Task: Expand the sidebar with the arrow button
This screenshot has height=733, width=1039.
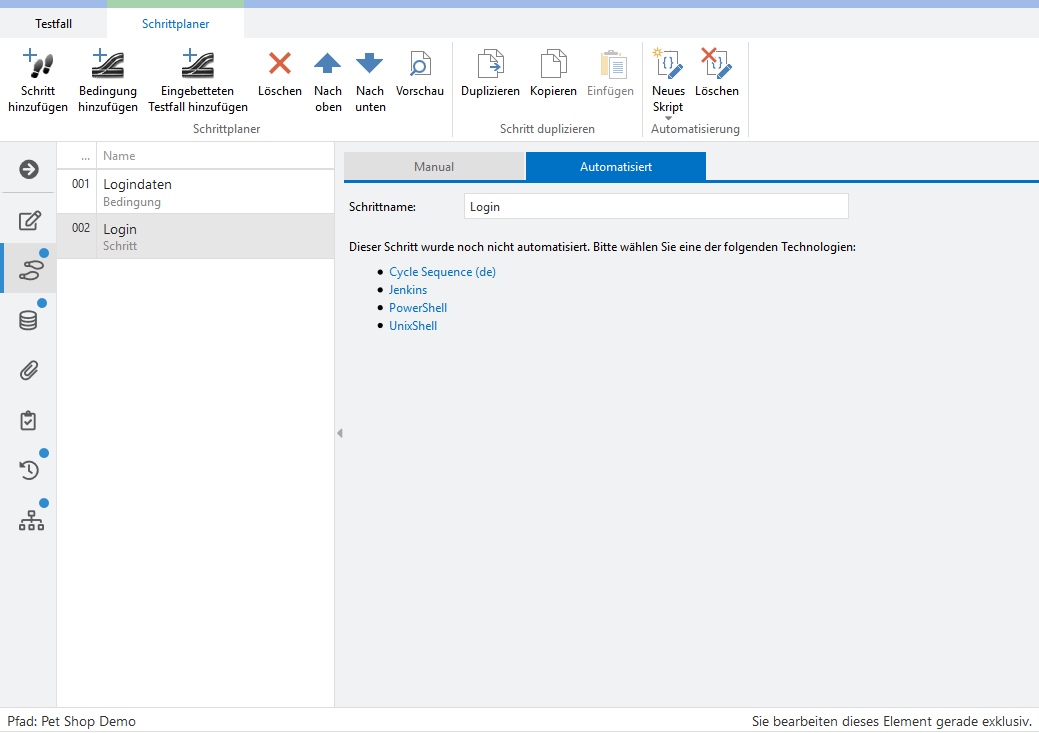Action: tap(29, 169)
